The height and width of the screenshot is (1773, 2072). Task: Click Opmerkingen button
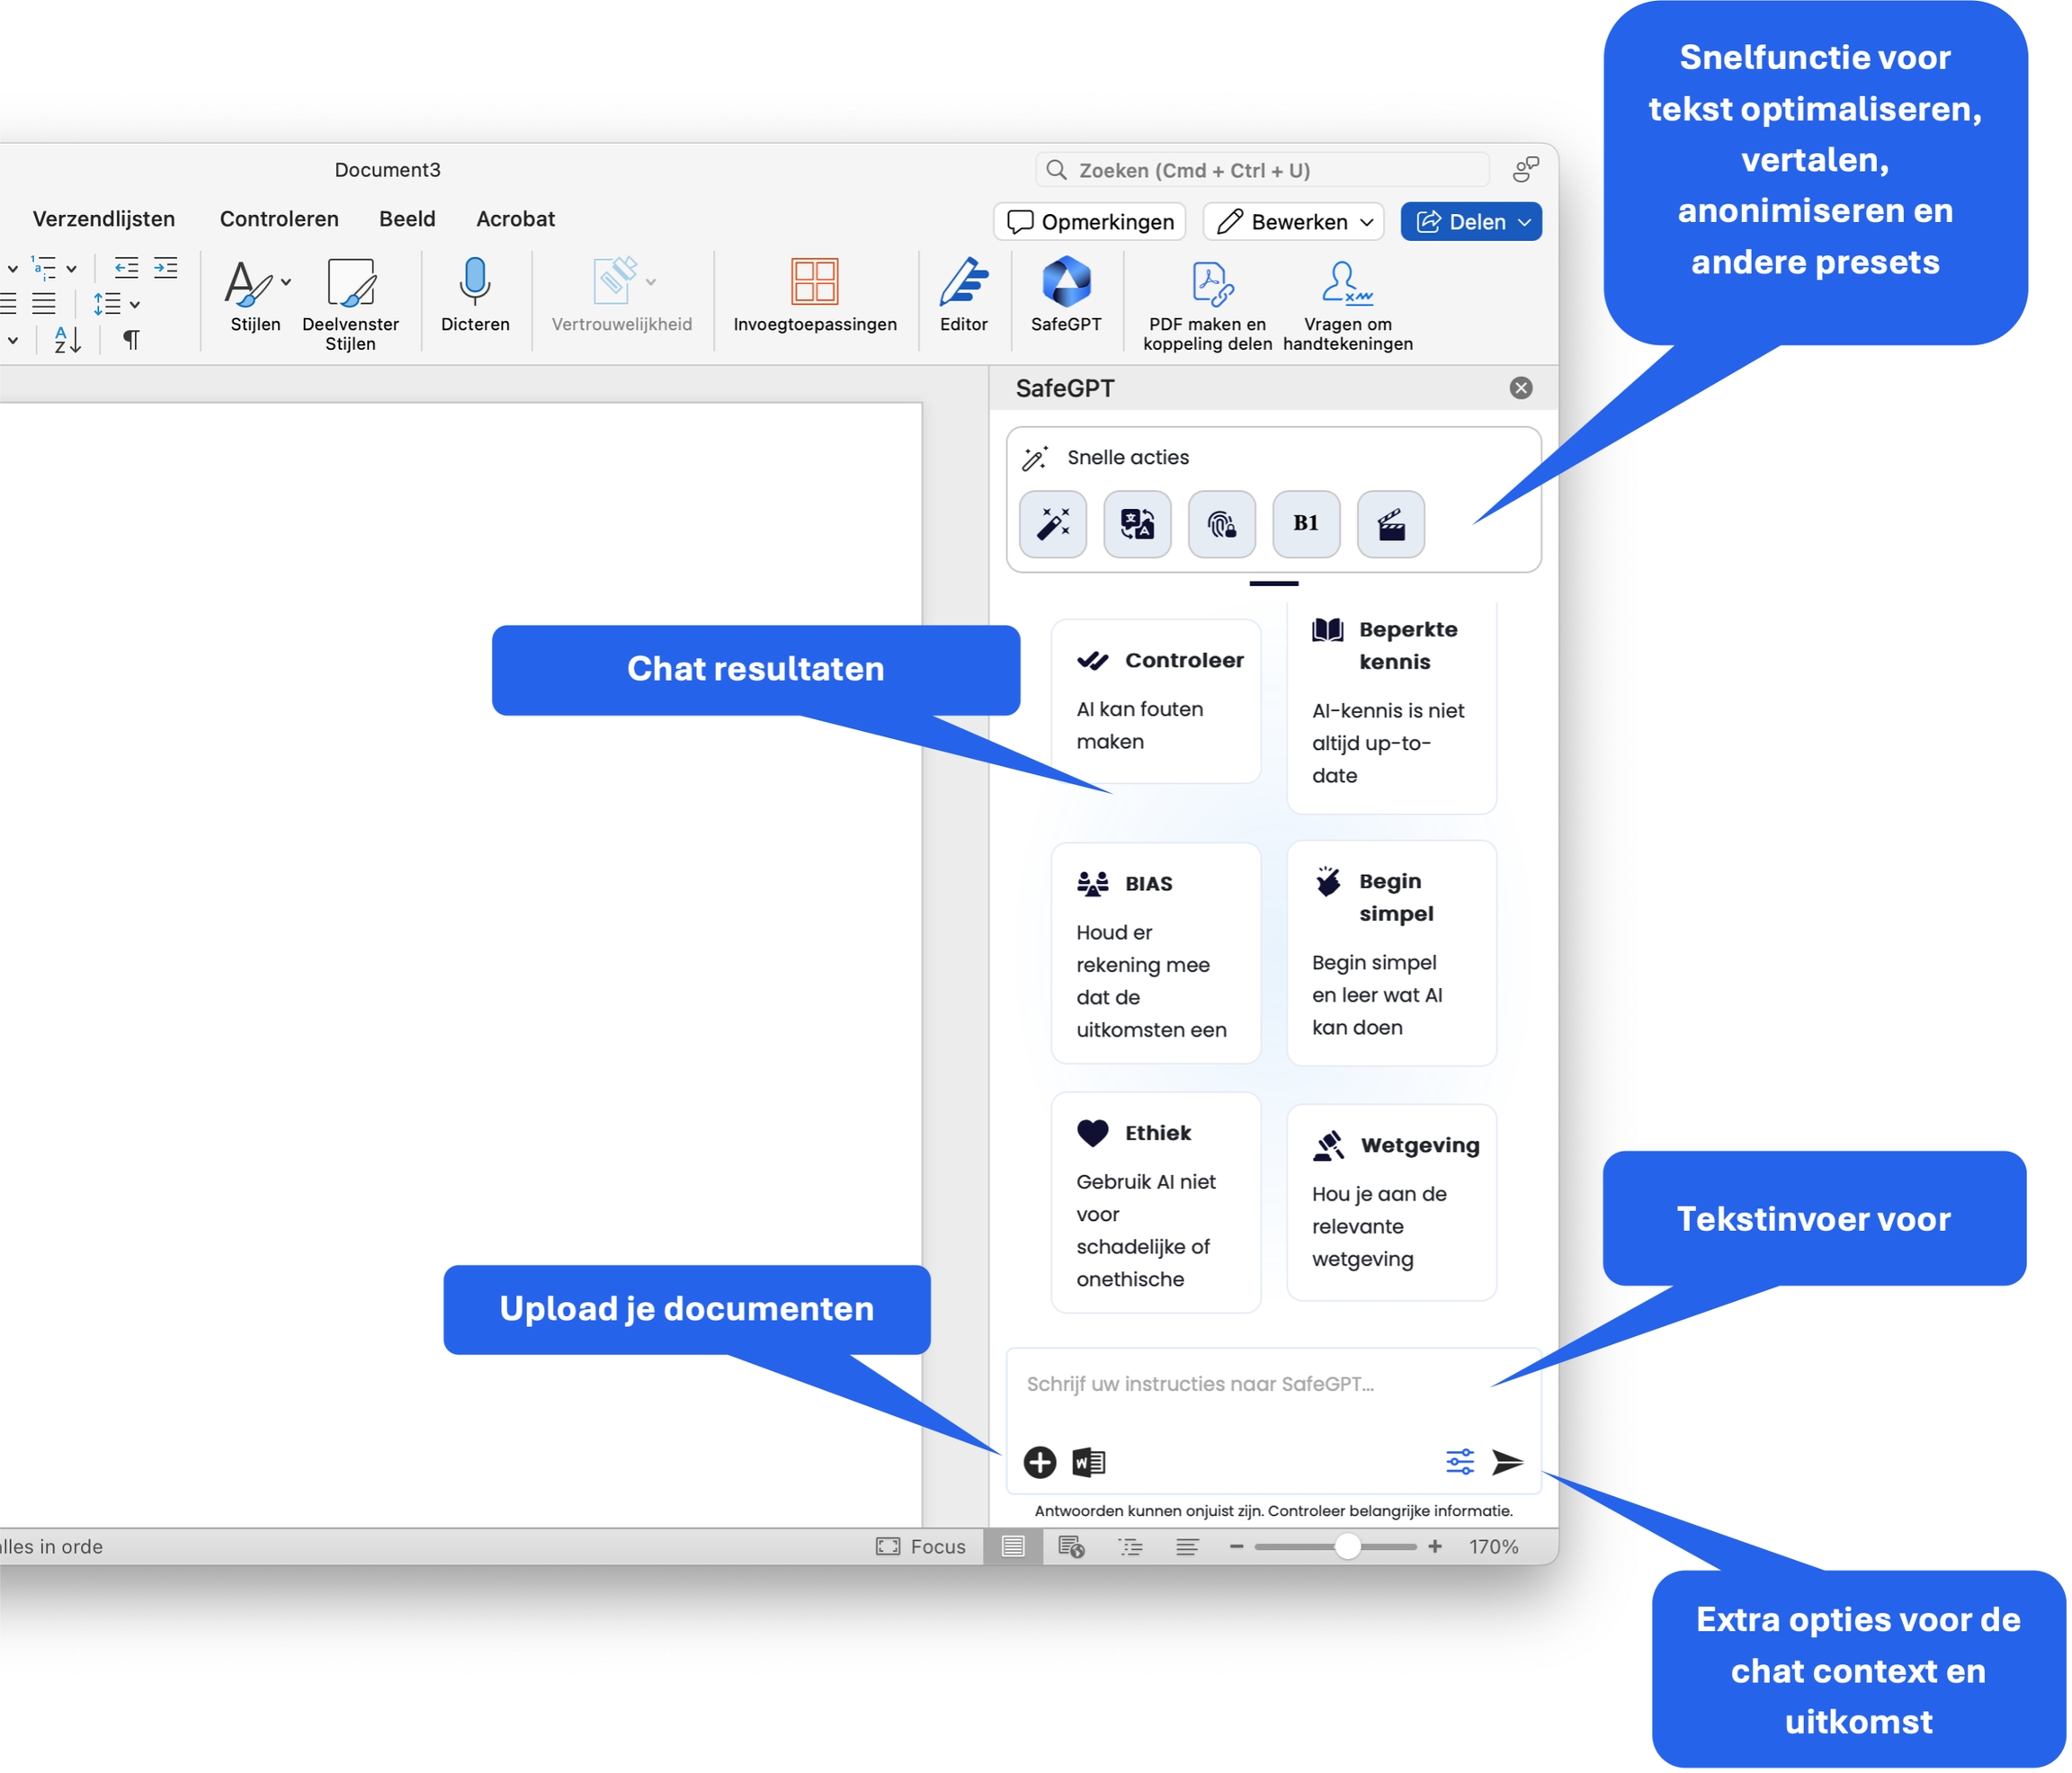(x=1090, y=222)
